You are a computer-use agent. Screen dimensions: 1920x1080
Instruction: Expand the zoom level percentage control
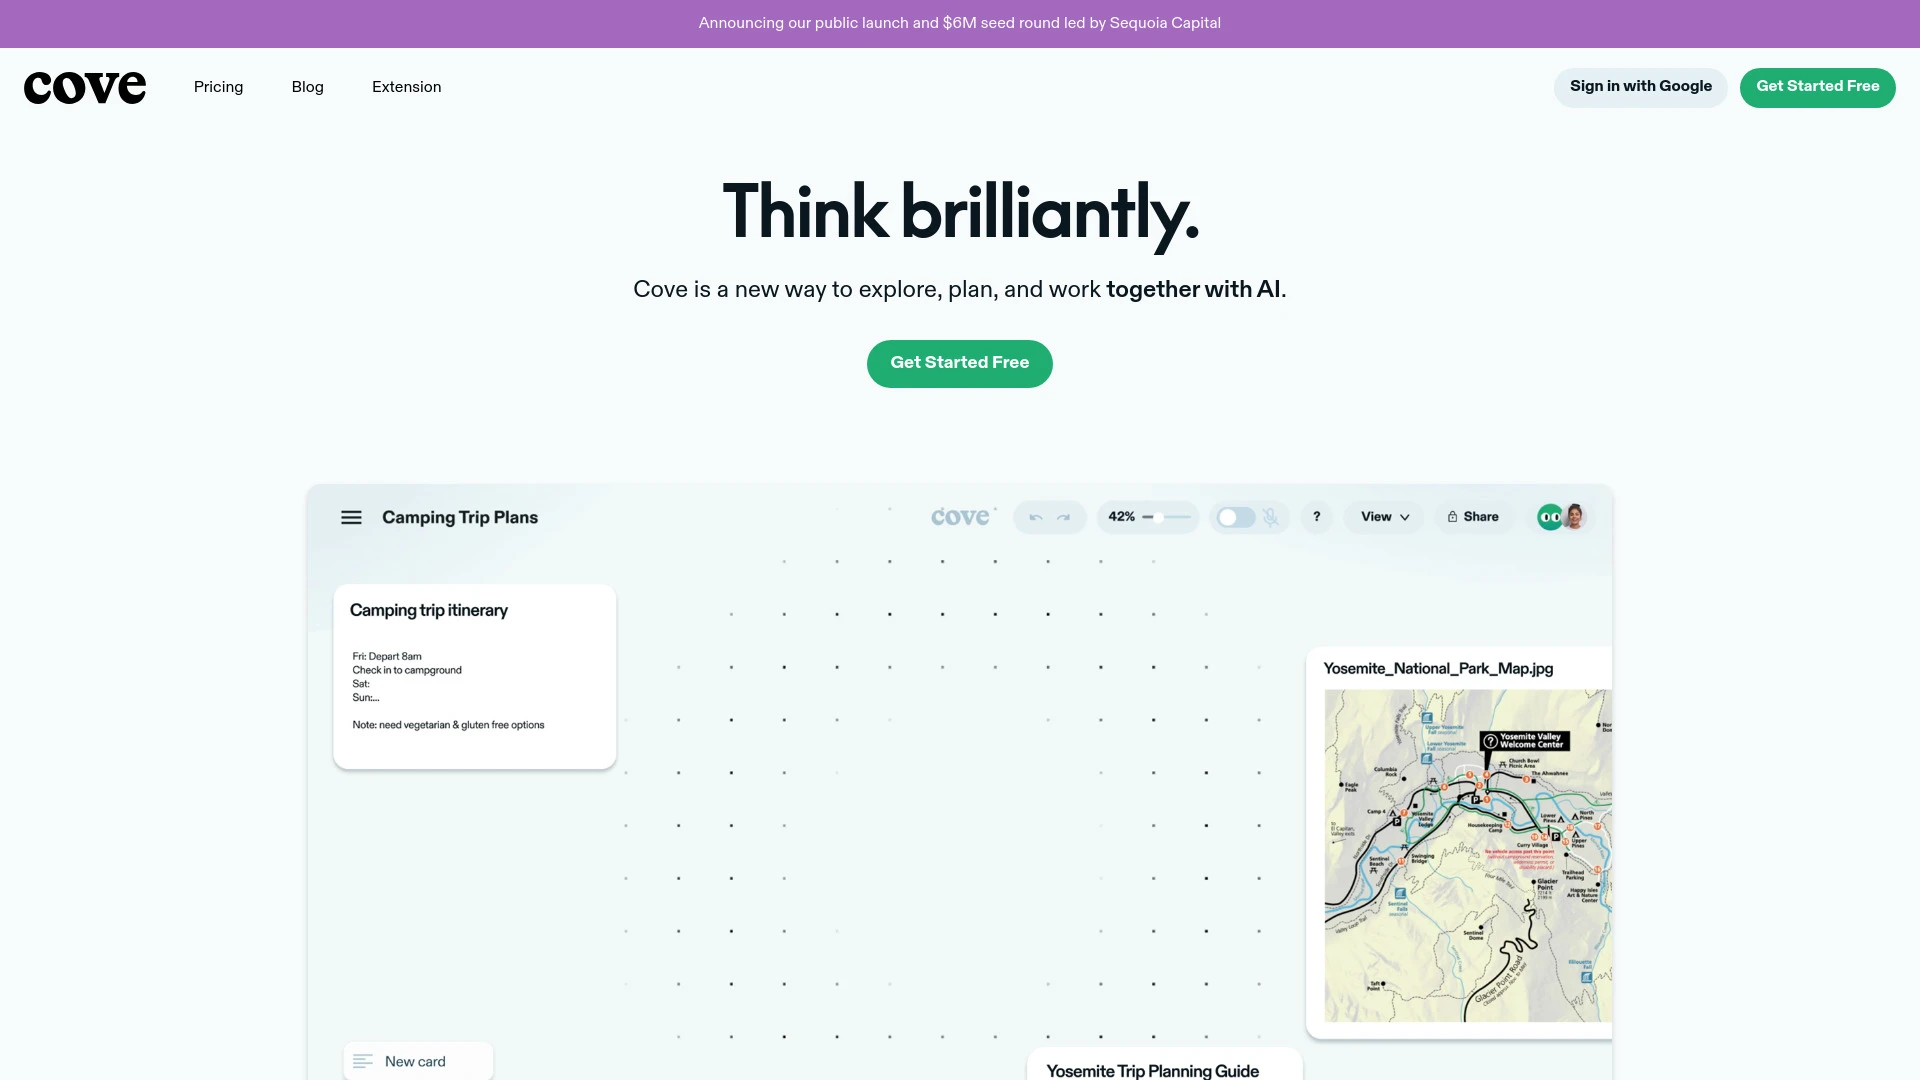(x=1121, y=517)
